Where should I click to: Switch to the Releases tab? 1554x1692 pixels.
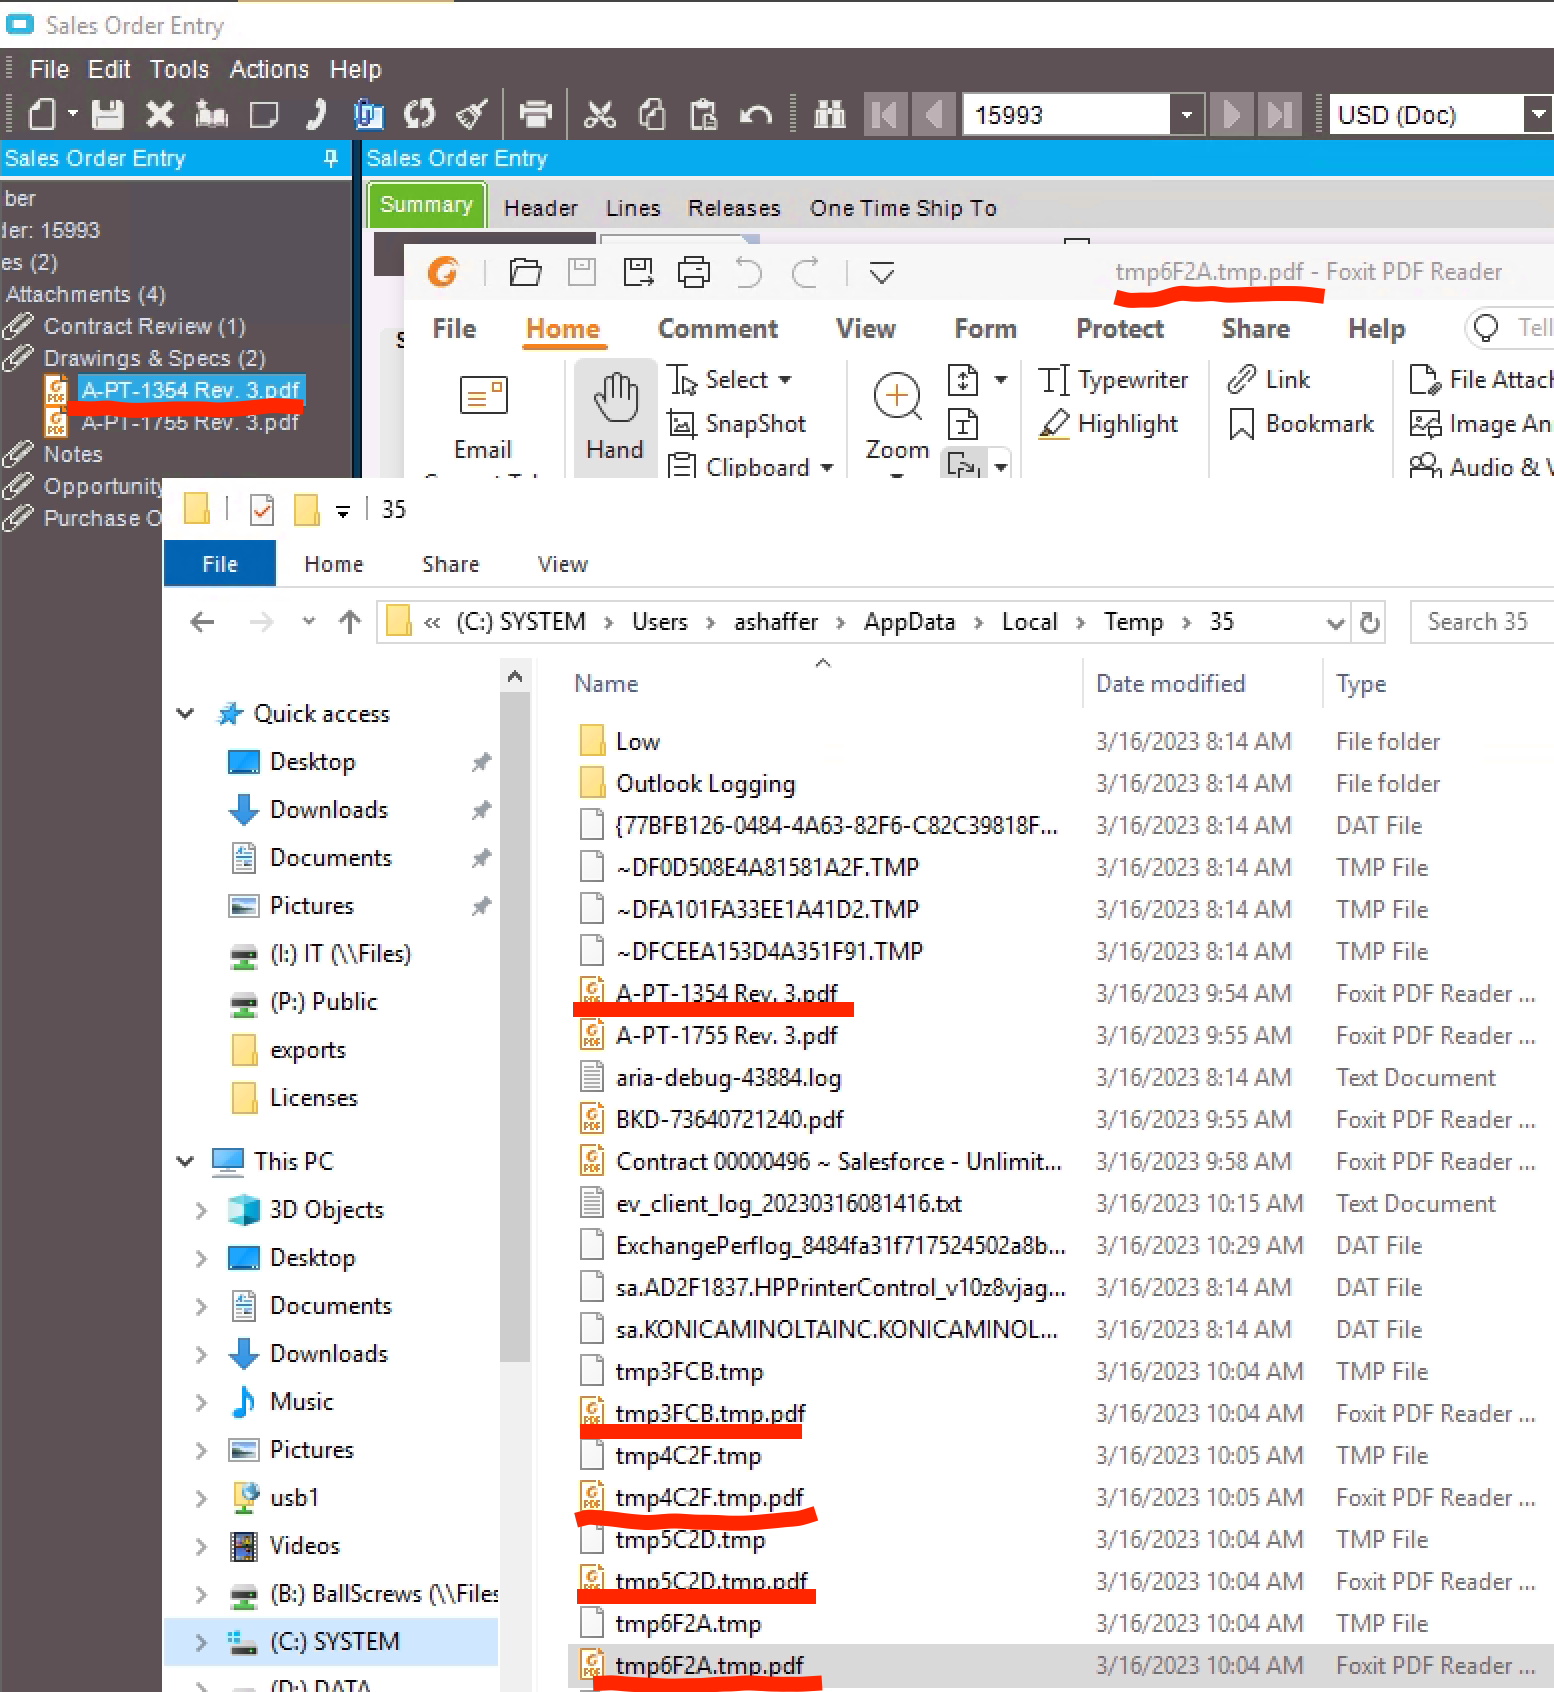click(x=734, y=208)
